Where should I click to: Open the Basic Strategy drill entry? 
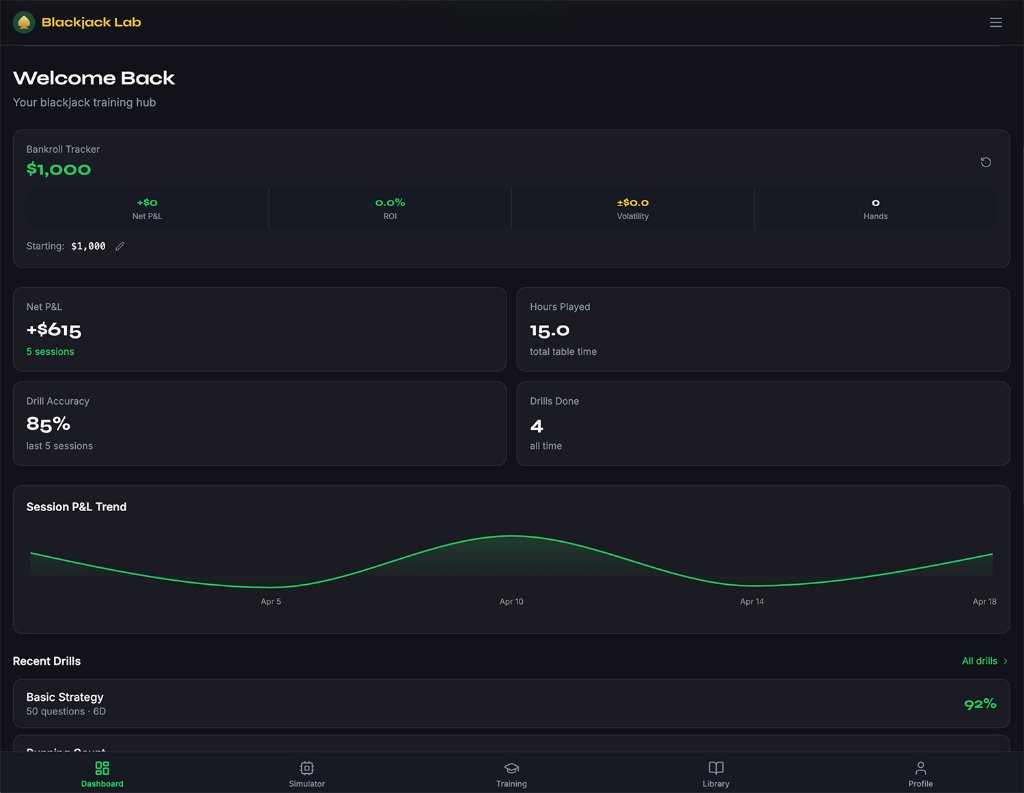click(512, 703)
